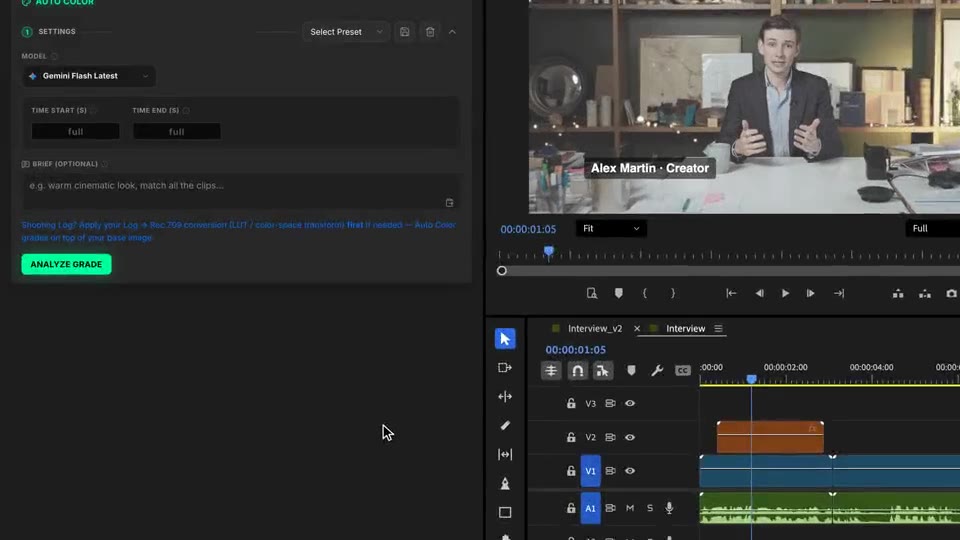Image resolution: width=960 pixels, height=540 pixels.
Task: Toggle V1 track targeting
Action: 590,471
